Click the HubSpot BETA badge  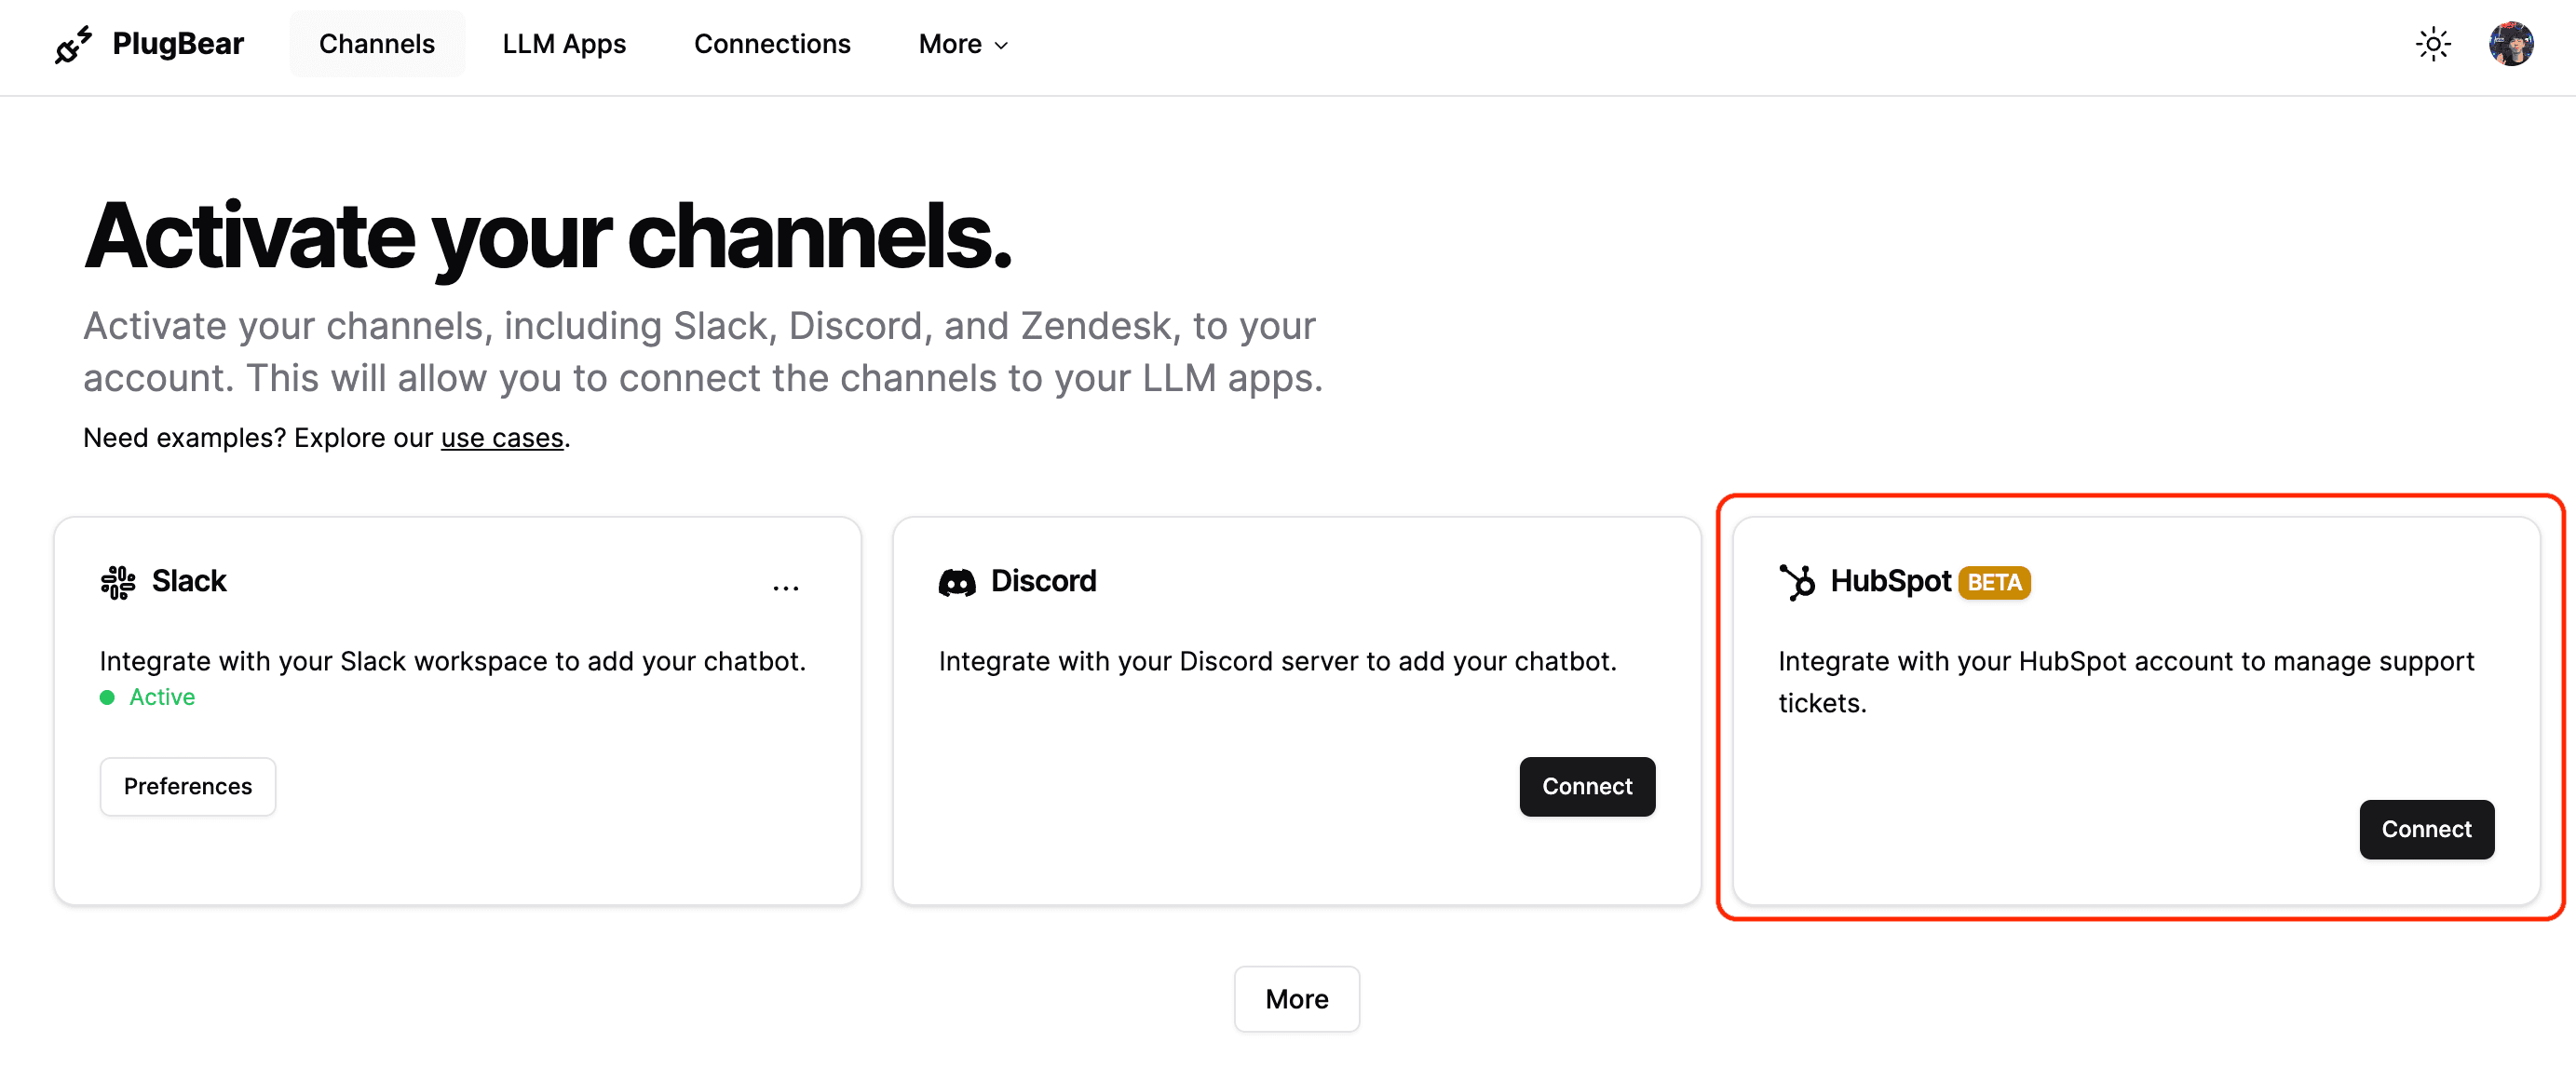coord(1994,582)
